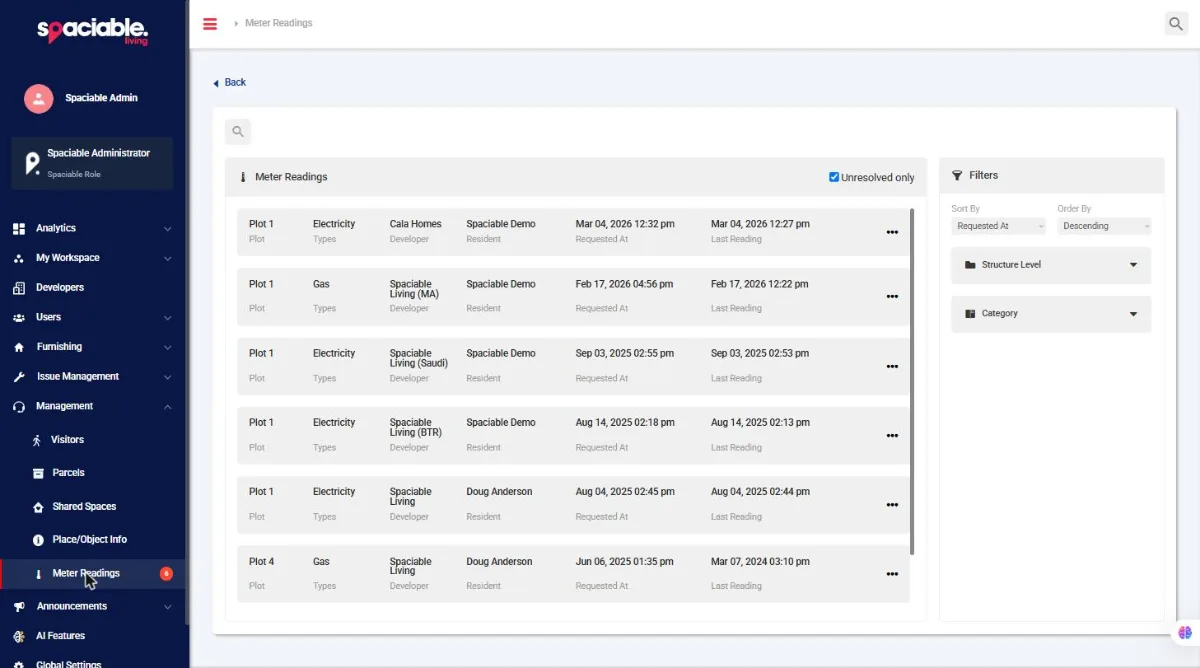Uncheck the Unresolved only checkbox
This screenshot has width=1200, height=668.
coord(834,177)
